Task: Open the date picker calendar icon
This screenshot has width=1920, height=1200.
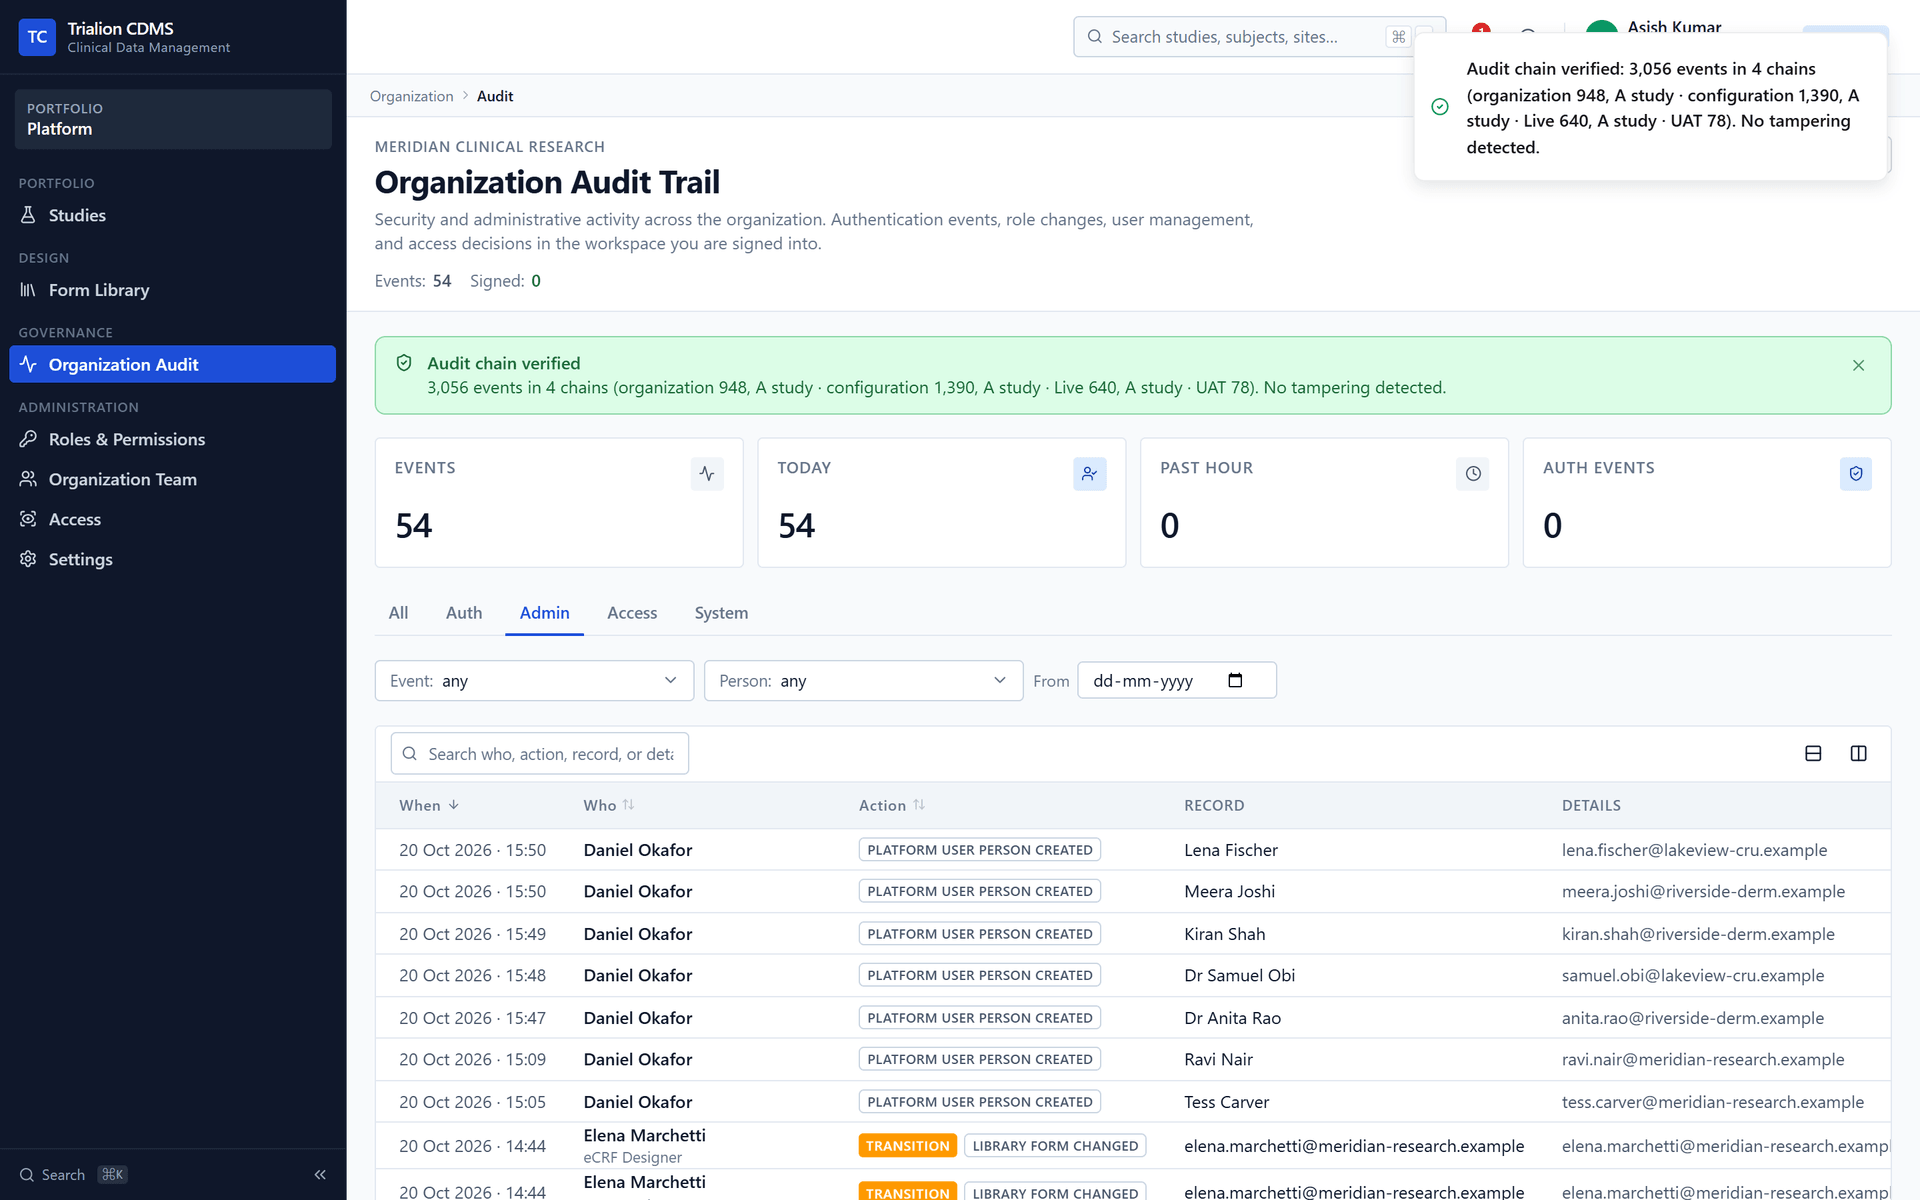Action: (1235, 680)
